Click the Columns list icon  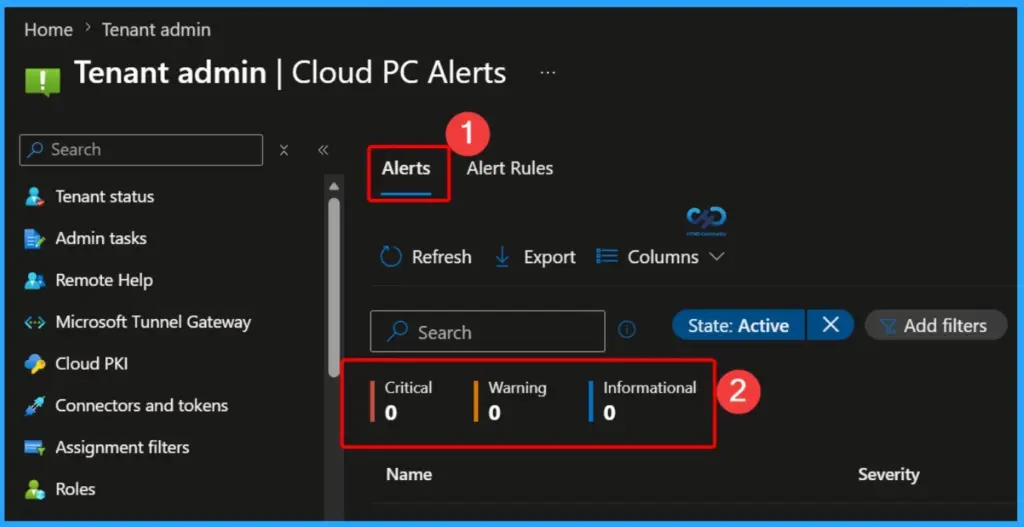click(x=607, y=257)
